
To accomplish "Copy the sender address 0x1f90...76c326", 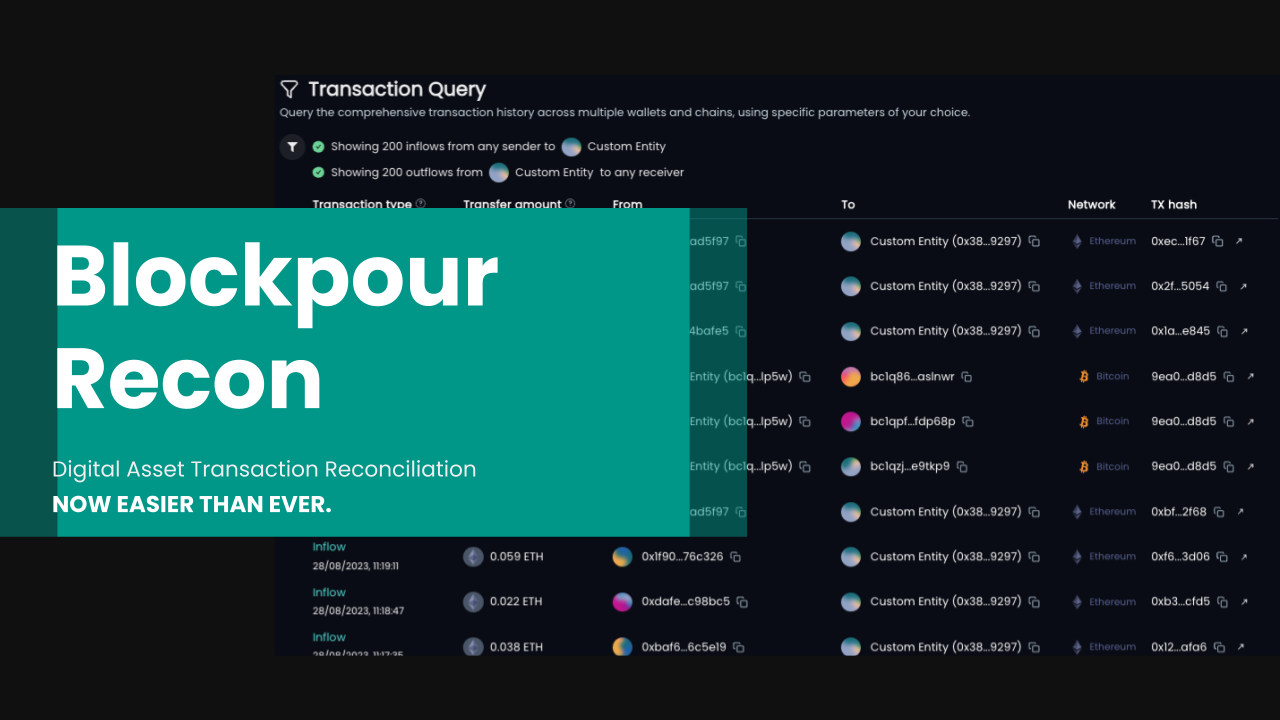I will (736, 557).
